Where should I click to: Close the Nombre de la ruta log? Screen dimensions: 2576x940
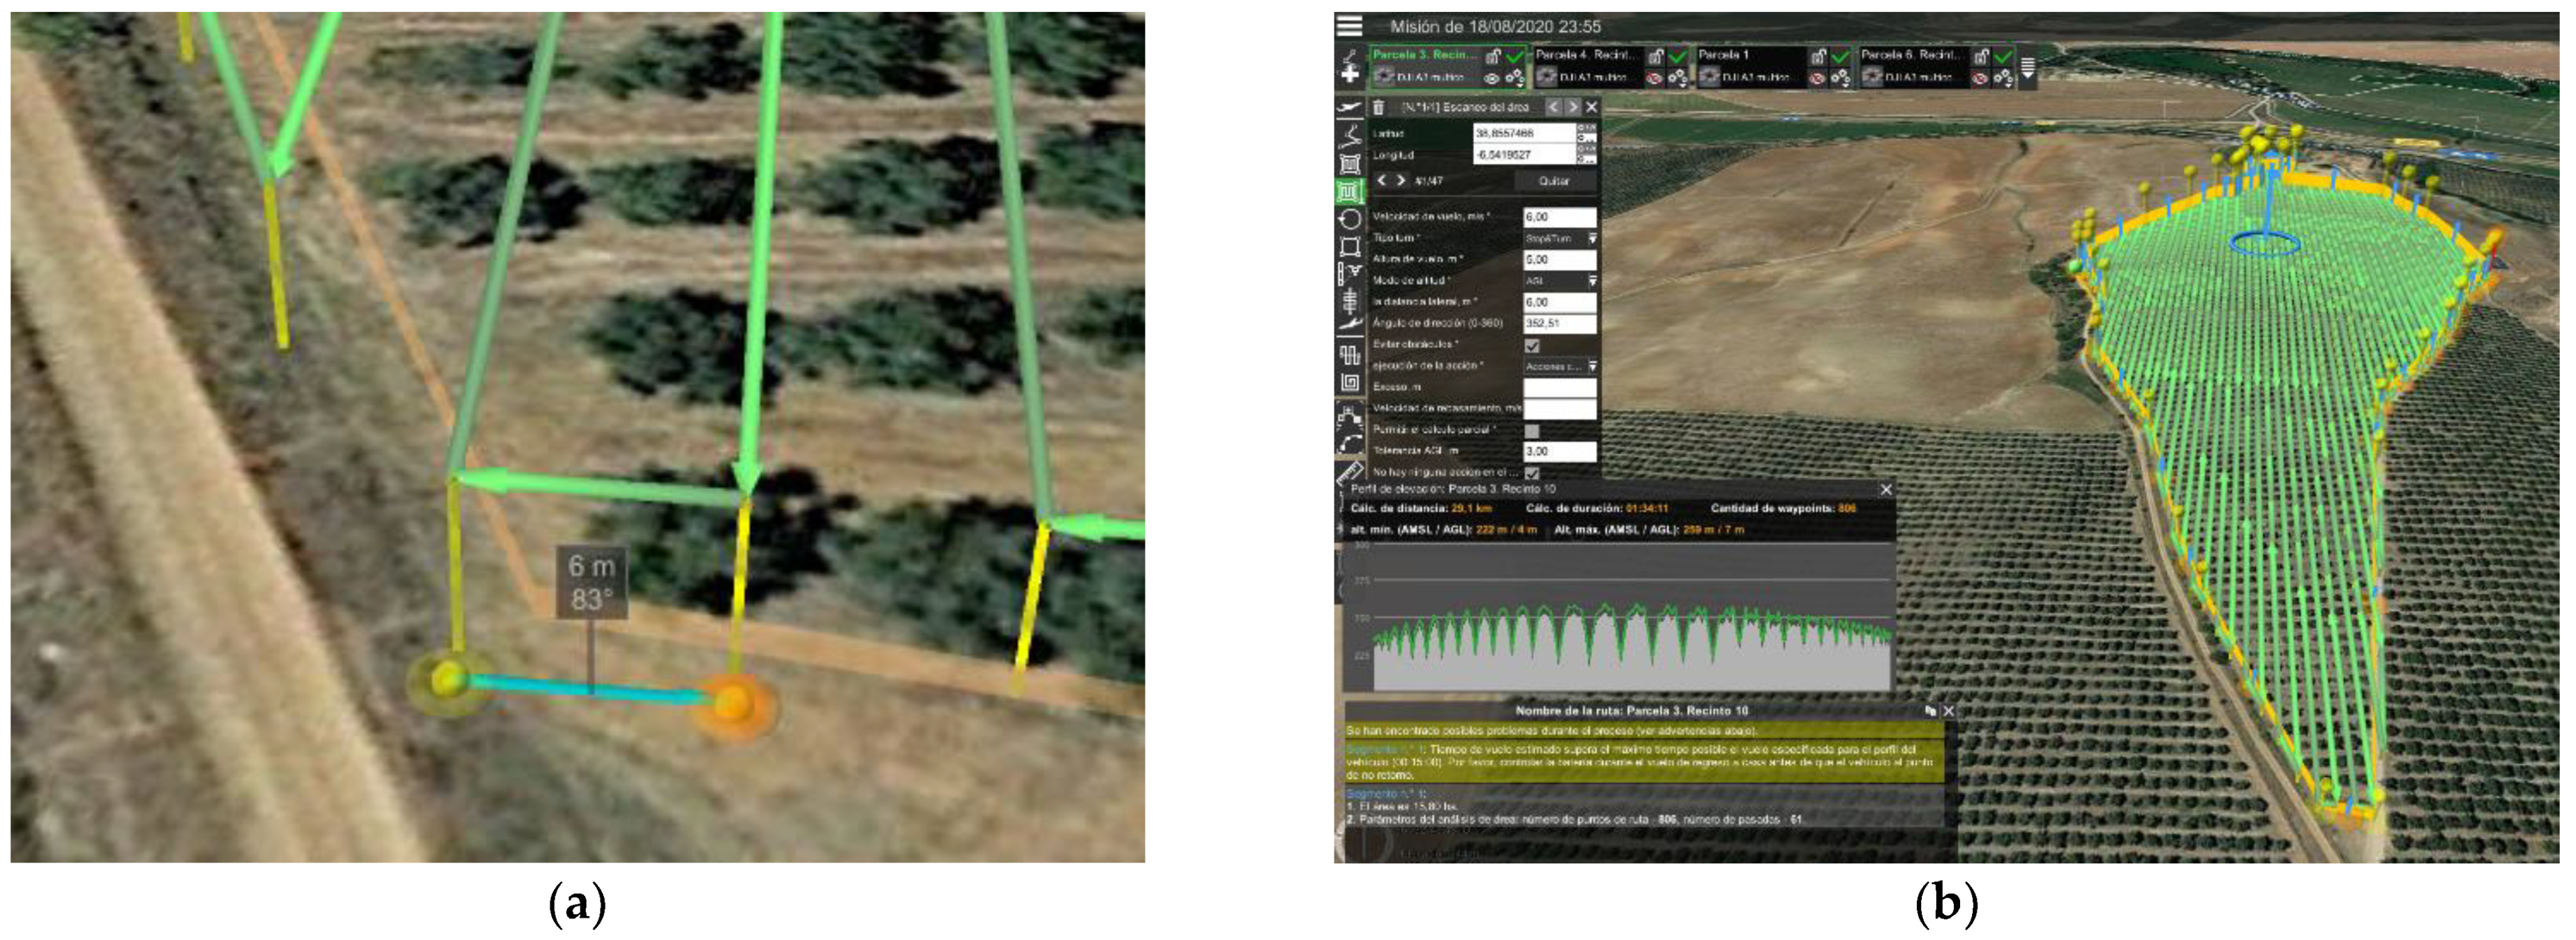[1948, 711]
